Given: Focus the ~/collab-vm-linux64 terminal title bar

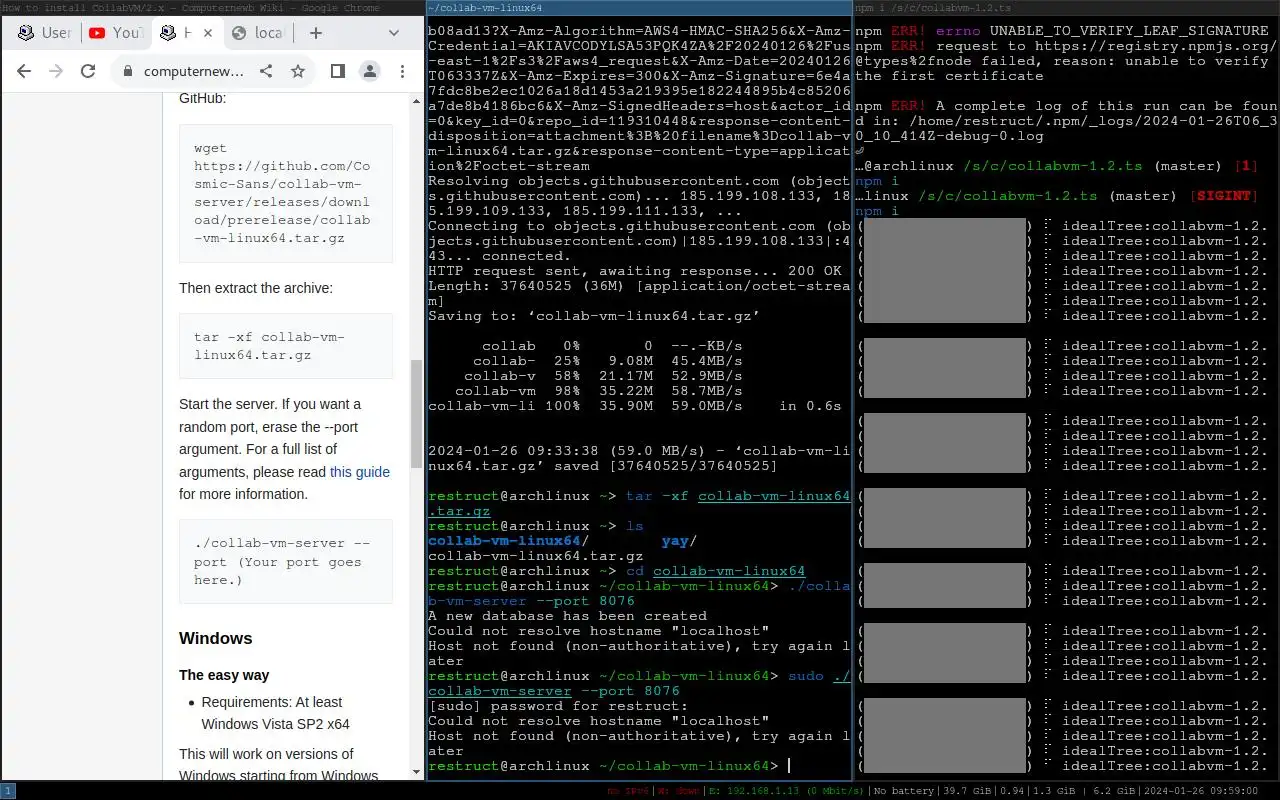Looking at the screenshot, I should tap(640, 7).
